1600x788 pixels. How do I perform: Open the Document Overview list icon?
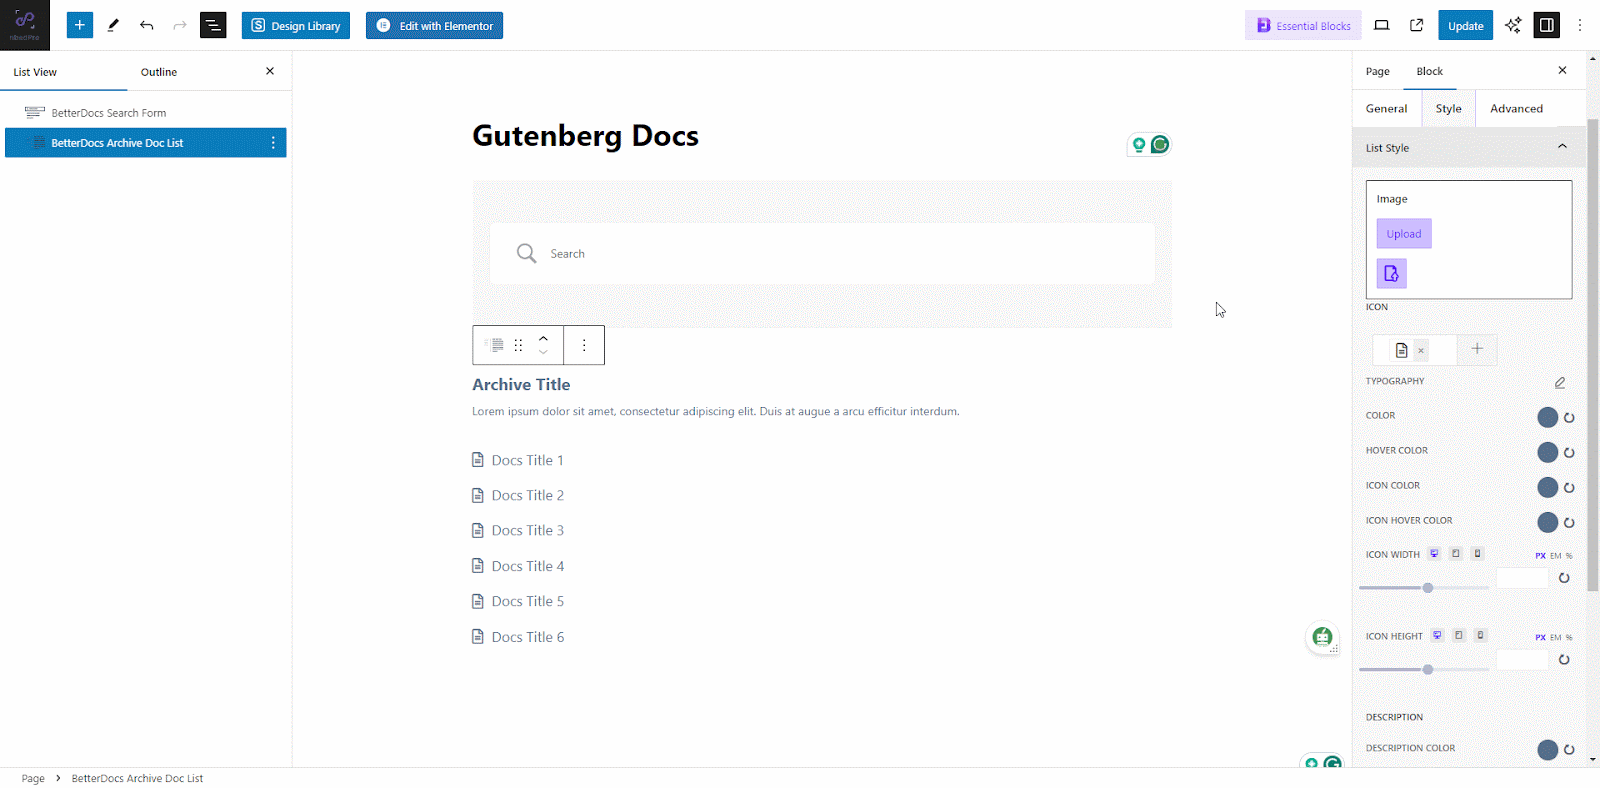coord(213,25)
